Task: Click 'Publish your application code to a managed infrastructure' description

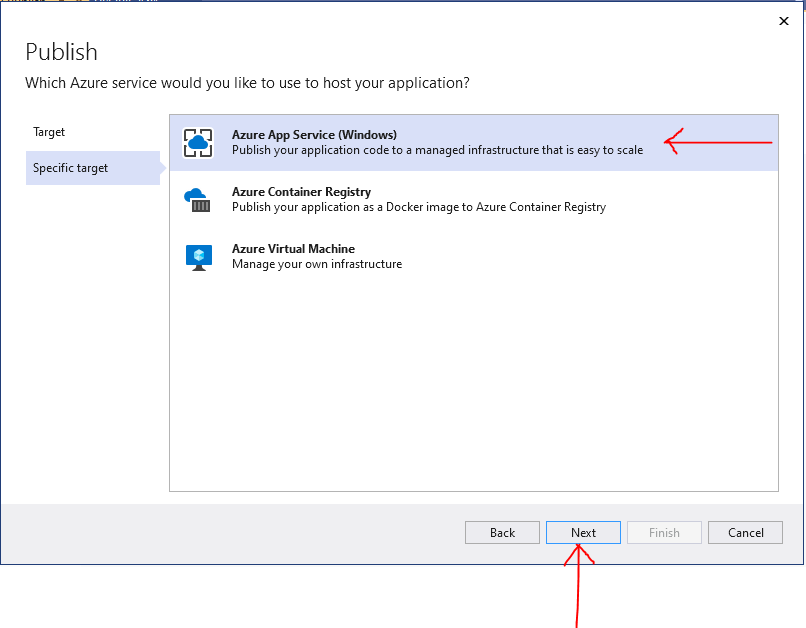Action: tap(437, 150)
